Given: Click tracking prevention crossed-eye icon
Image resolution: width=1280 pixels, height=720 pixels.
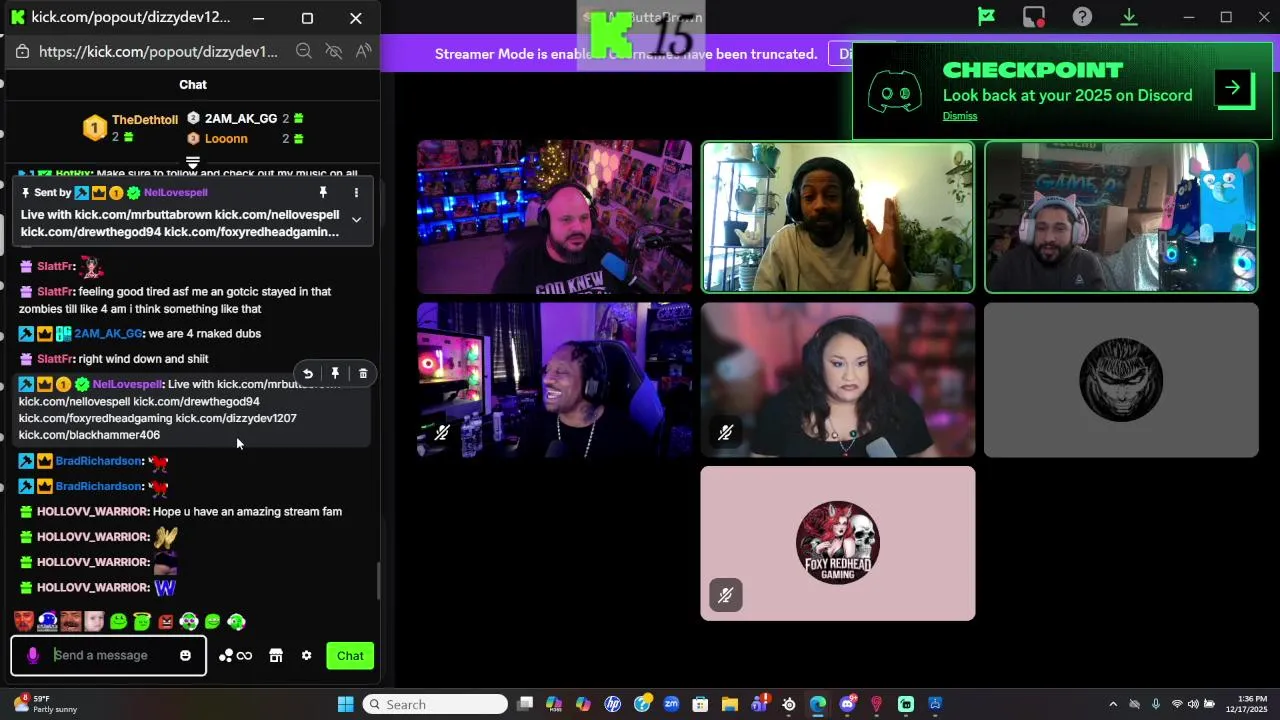Looking at the screenshot, I should coord(334,51).
